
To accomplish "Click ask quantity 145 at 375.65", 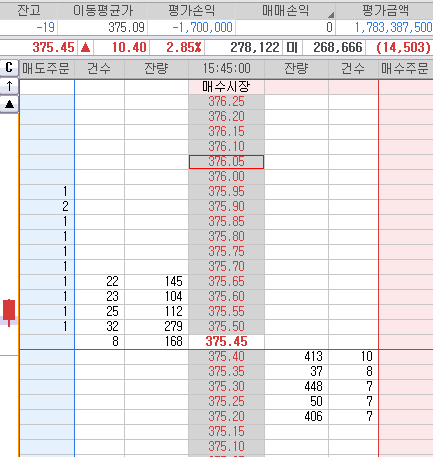I will [x=156, y=281].
